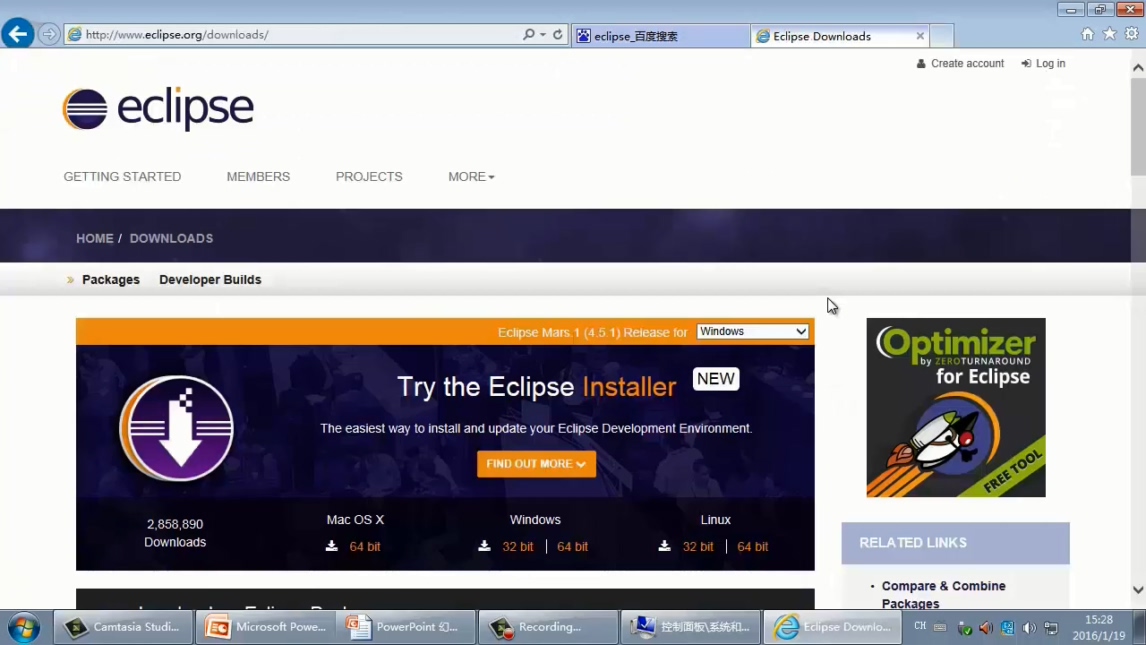Download the Mac OS X 64 bit installer
Screen dimensions: 1146x645
[365, 546]
